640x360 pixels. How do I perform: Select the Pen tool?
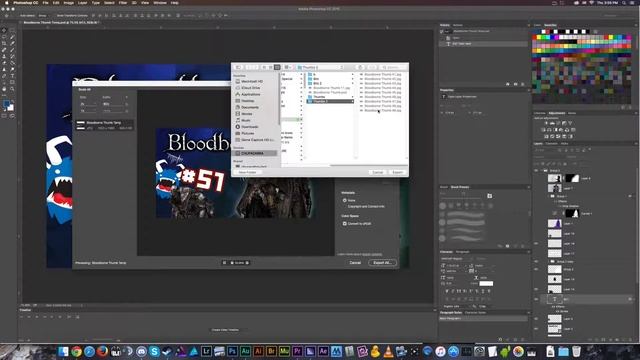[4, 76]
